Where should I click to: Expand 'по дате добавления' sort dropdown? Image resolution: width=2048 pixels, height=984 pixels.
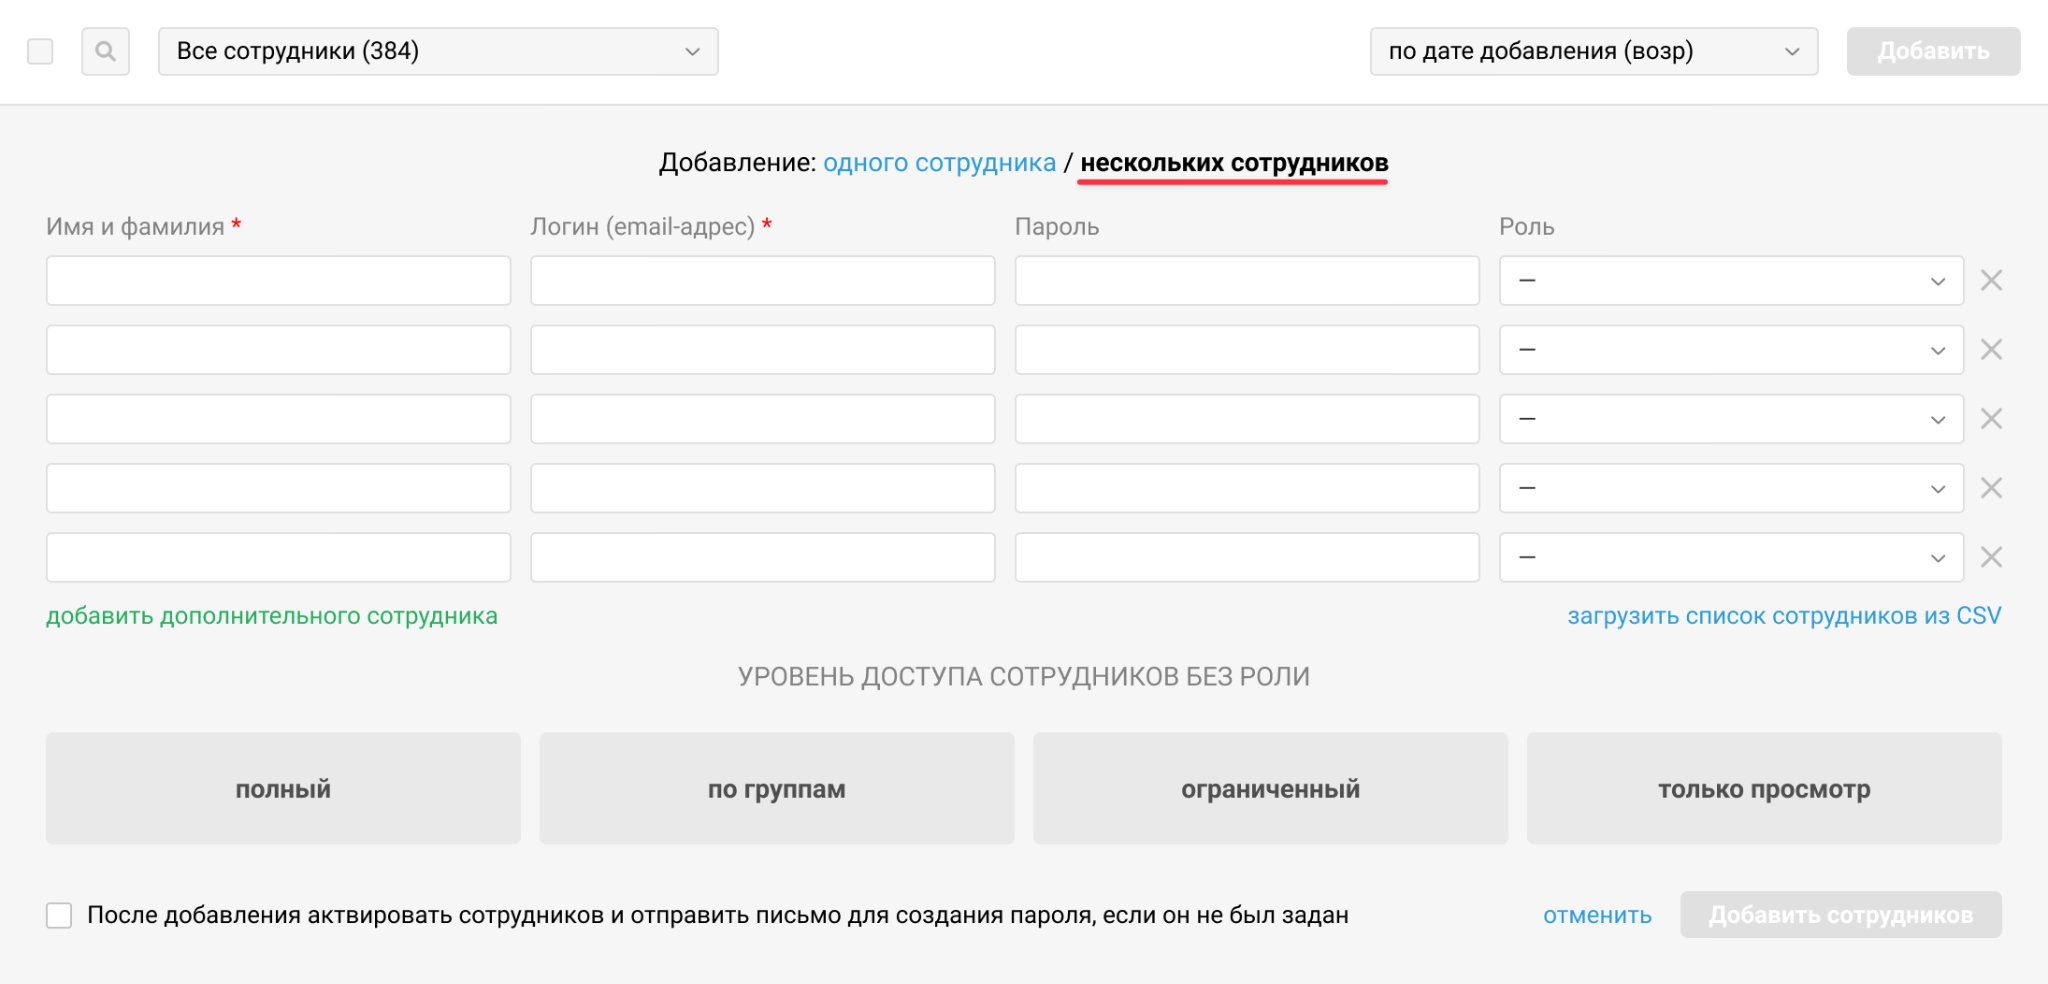[x=1593, y=51]
